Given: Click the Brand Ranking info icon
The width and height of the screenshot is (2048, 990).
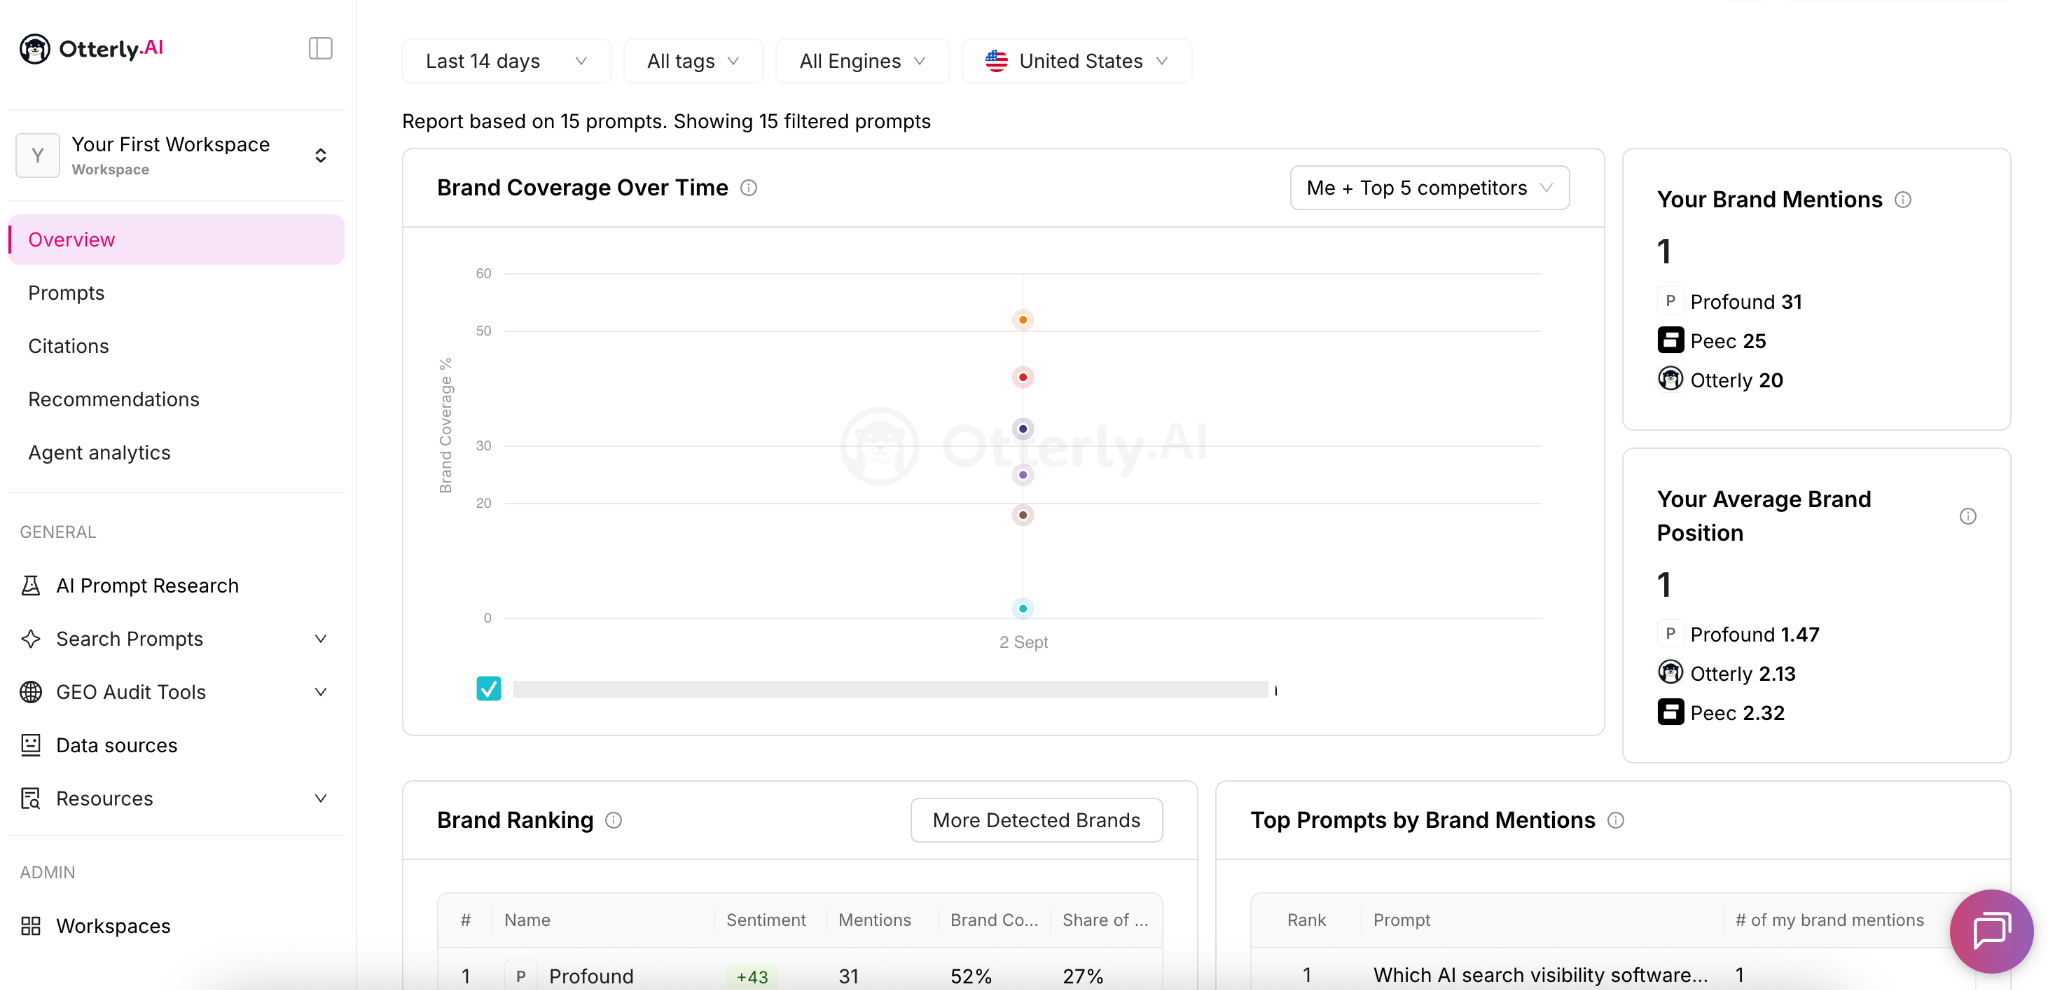Looking at the screenshot, I should click(x=614, y=820).
